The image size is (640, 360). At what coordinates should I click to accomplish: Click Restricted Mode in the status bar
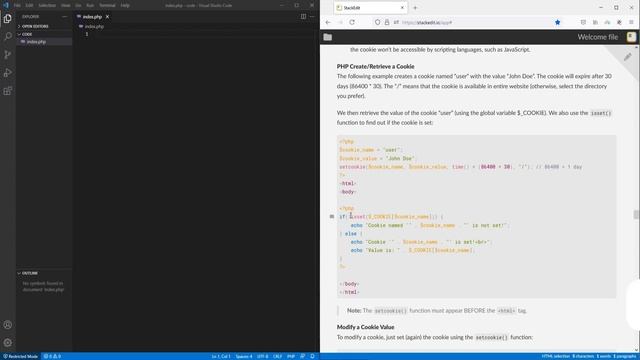click(20, 356)
